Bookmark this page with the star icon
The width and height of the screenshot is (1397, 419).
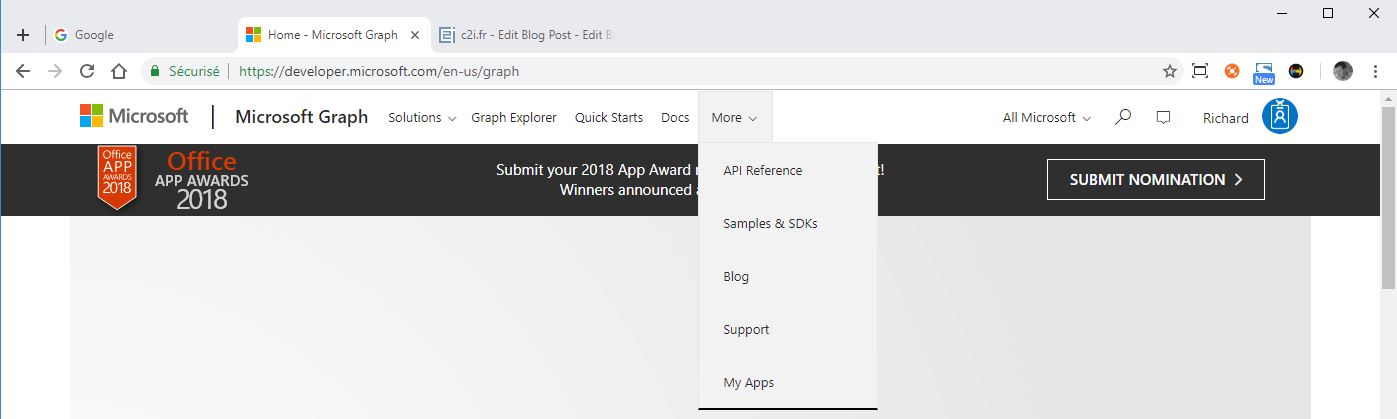tap(1169, 71)
